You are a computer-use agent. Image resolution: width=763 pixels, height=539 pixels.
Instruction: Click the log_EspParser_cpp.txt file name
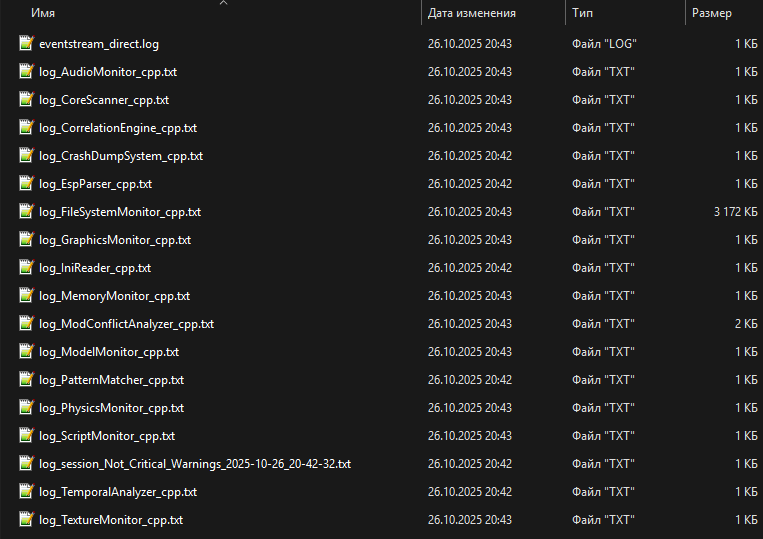[x=95, y=184]
